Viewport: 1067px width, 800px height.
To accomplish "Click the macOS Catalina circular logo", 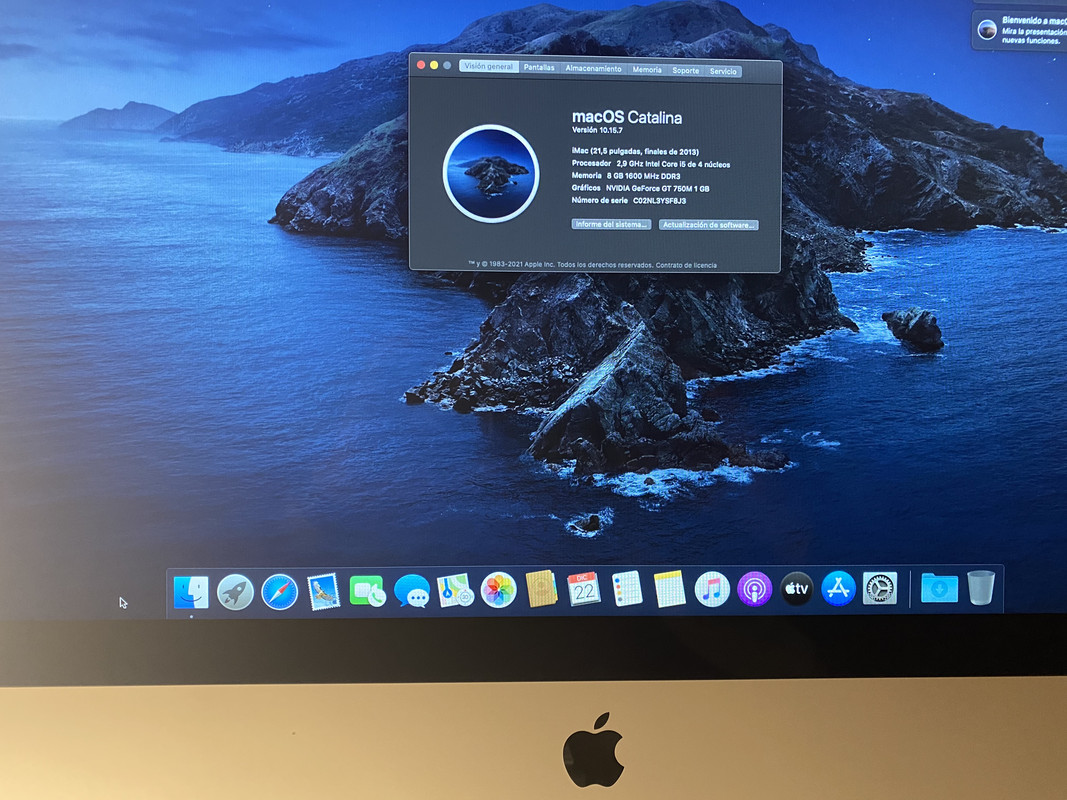I will coord(491,173).
